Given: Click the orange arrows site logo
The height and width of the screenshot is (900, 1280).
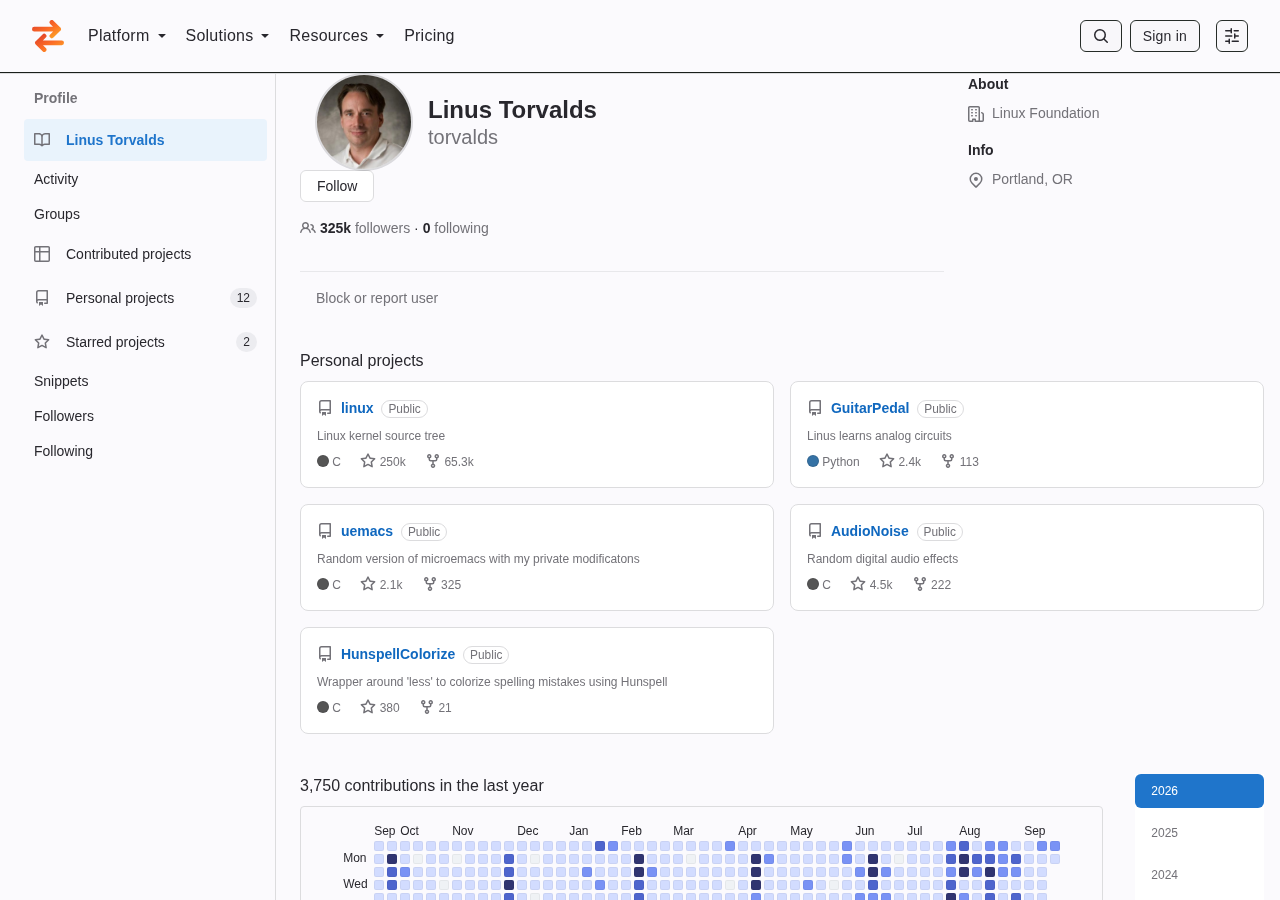Looking at the screenshot, I should (x=48, y=36).
